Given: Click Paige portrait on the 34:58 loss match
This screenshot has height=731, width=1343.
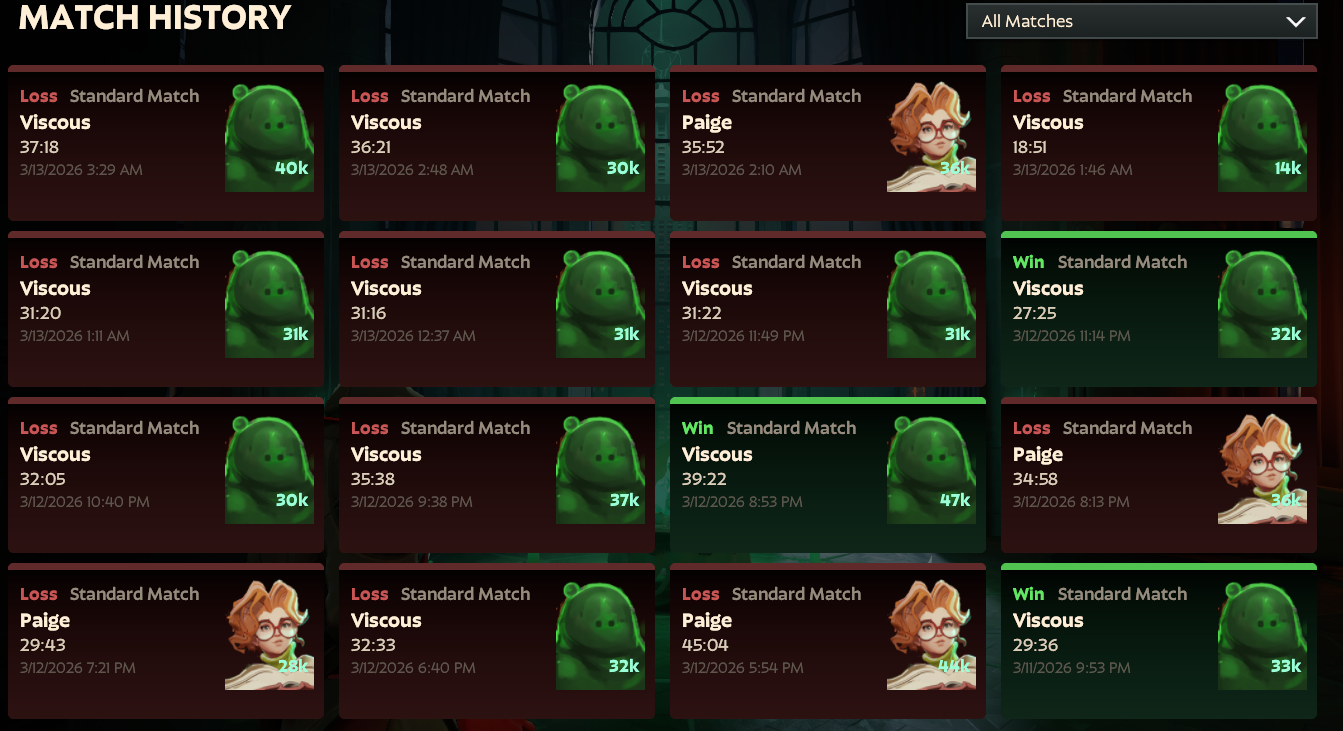Looking at the screenshot, I should tap(1263, 470).
